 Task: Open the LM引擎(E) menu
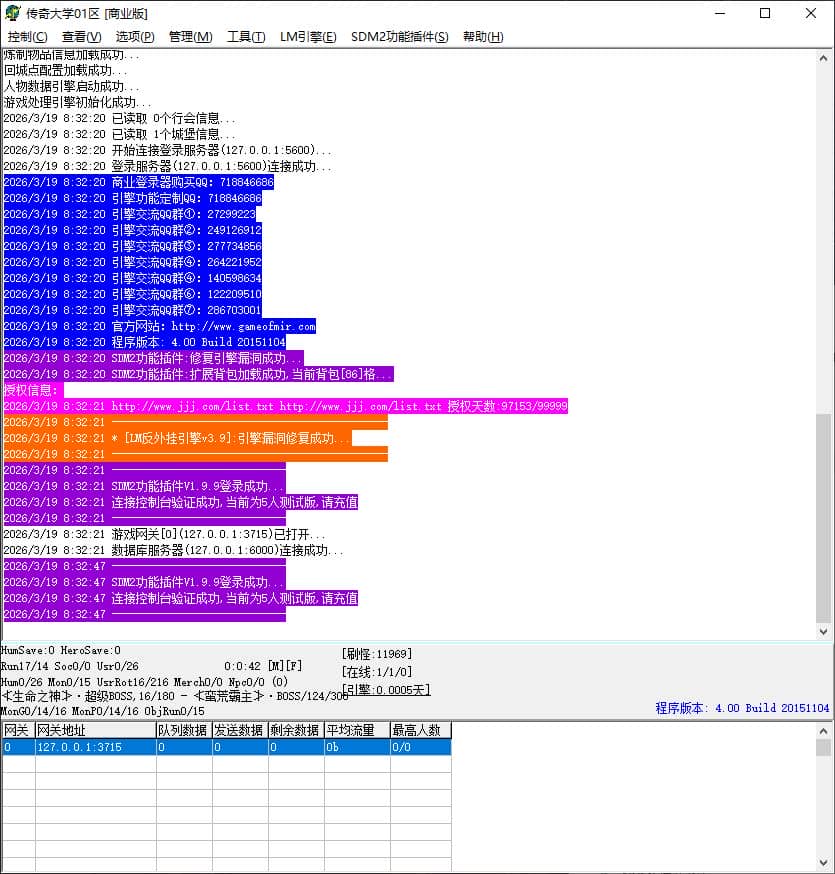coord(308,37)
